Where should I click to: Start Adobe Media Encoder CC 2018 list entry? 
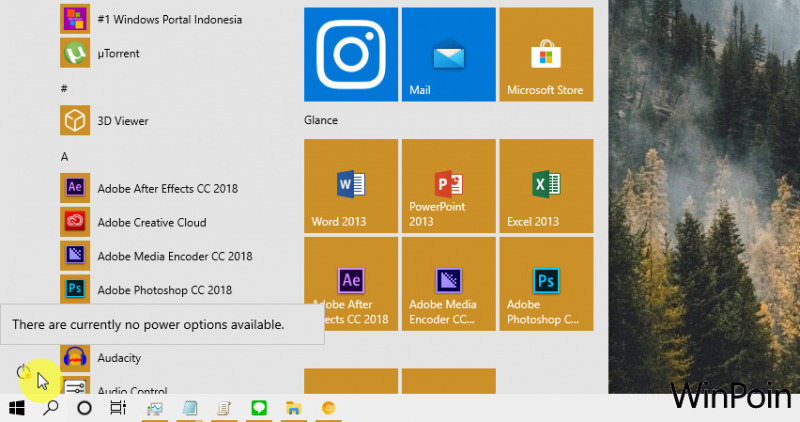coord(156,256)
